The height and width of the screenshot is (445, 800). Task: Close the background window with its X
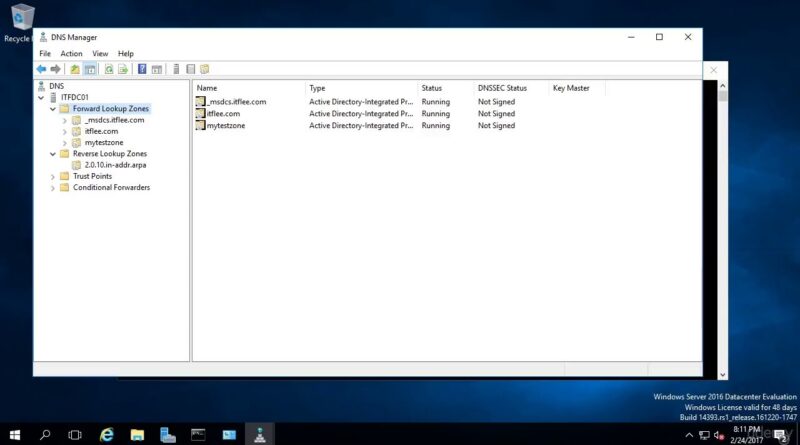tap(714, 70)
